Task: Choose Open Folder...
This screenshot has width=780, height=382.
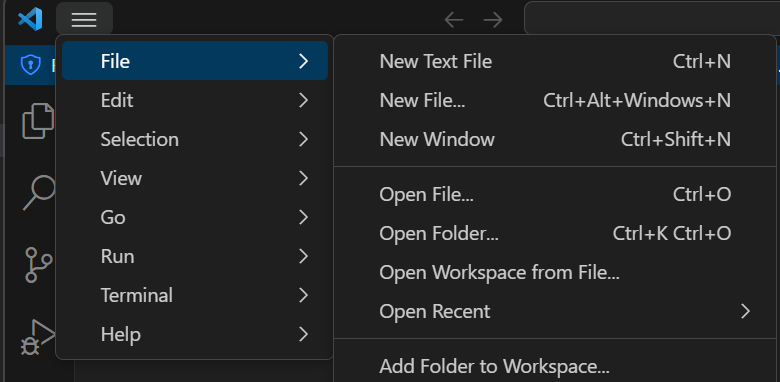Action: pyautogui.click(x=555, y=233)
